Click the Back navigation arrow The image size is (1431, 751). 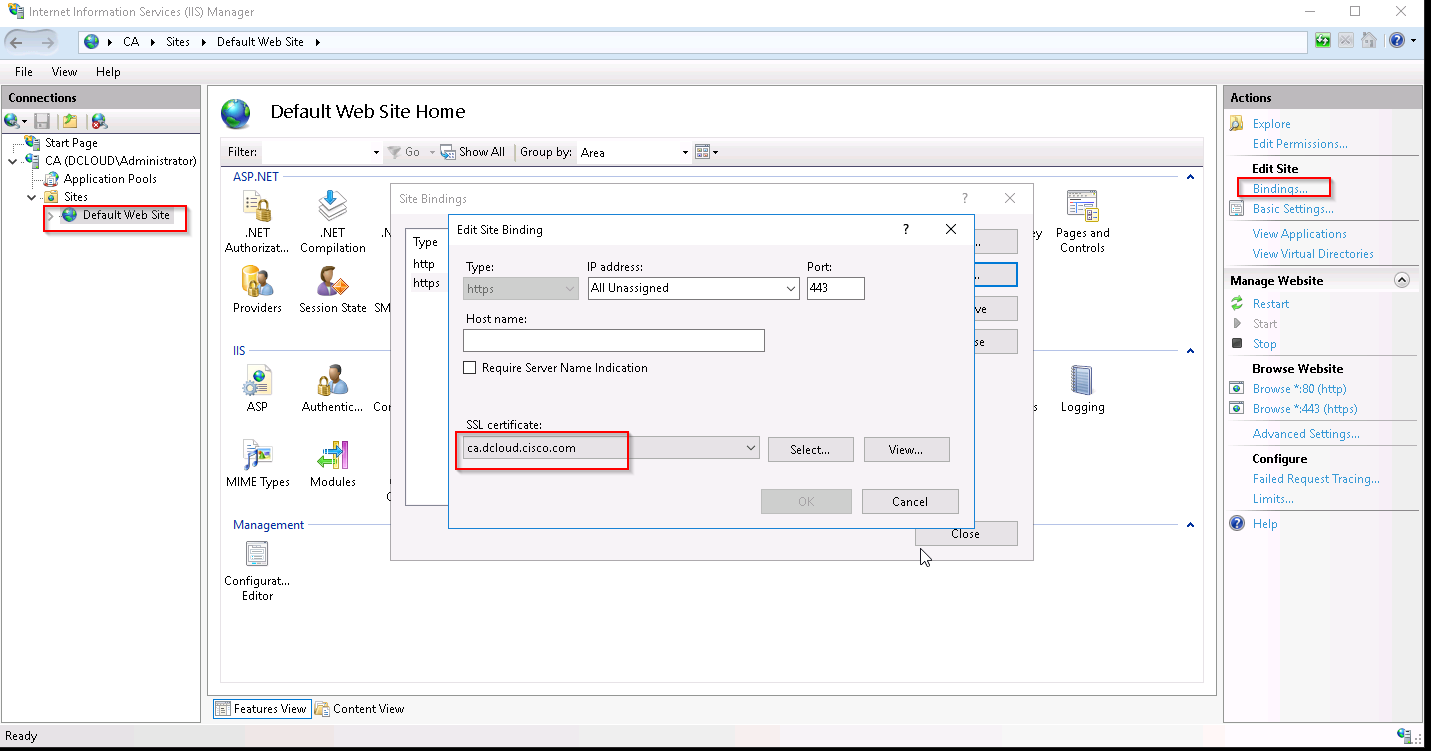pyautogui.click(x=17, y=42)
